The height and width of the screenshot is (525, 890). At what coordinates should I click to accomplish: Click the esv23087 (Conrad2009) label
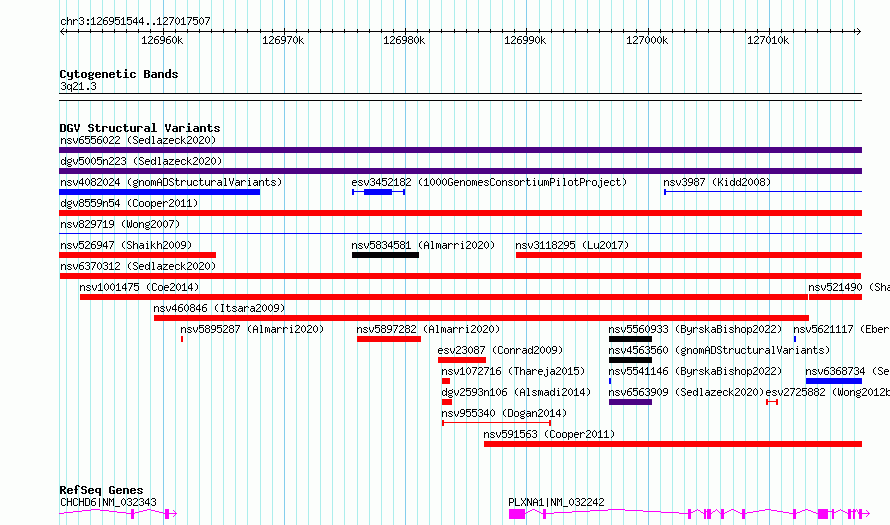coord(501,350)
